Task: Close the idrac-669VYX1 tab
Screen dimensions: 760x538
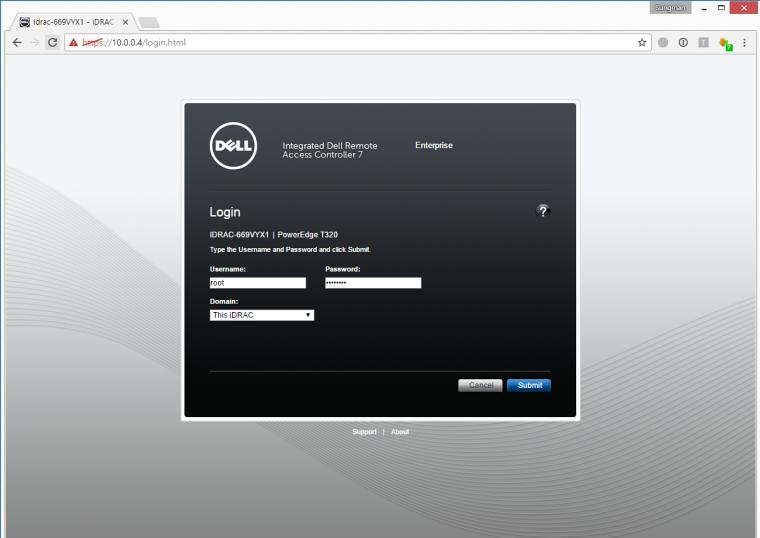Action: click(x=125, y=22)
